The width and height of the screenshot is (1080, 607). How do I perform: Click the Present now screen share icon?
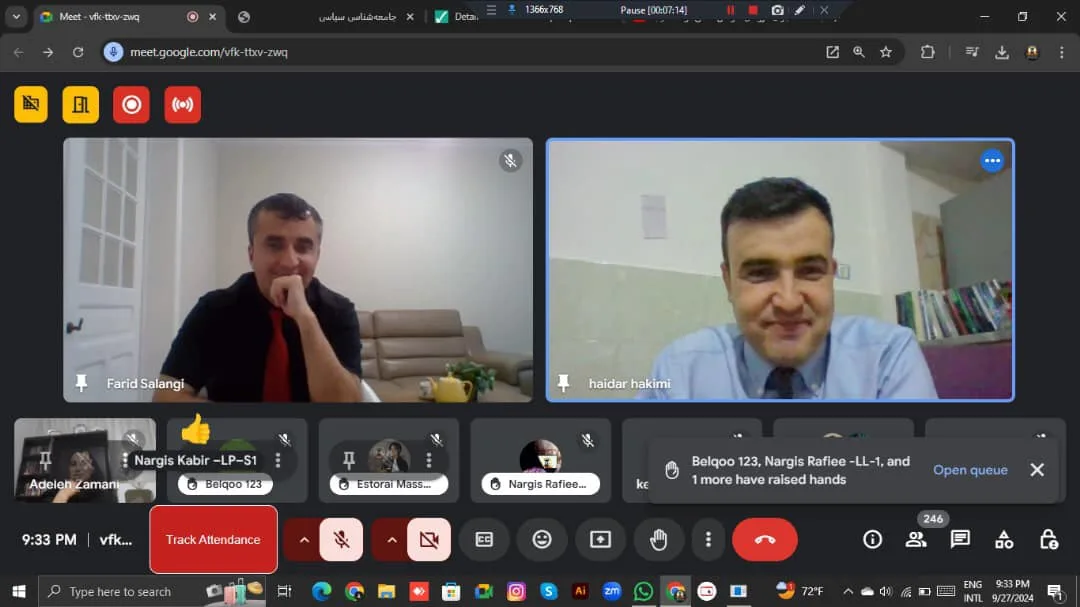coord(600,540)
